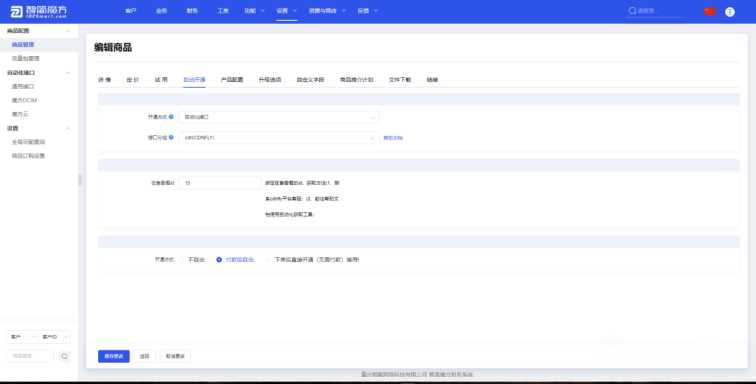The height and width of the screenshot is (384, 756).
Task: Click help icon beside 开通方式 dropdown label
Action: tap(171, 117)
